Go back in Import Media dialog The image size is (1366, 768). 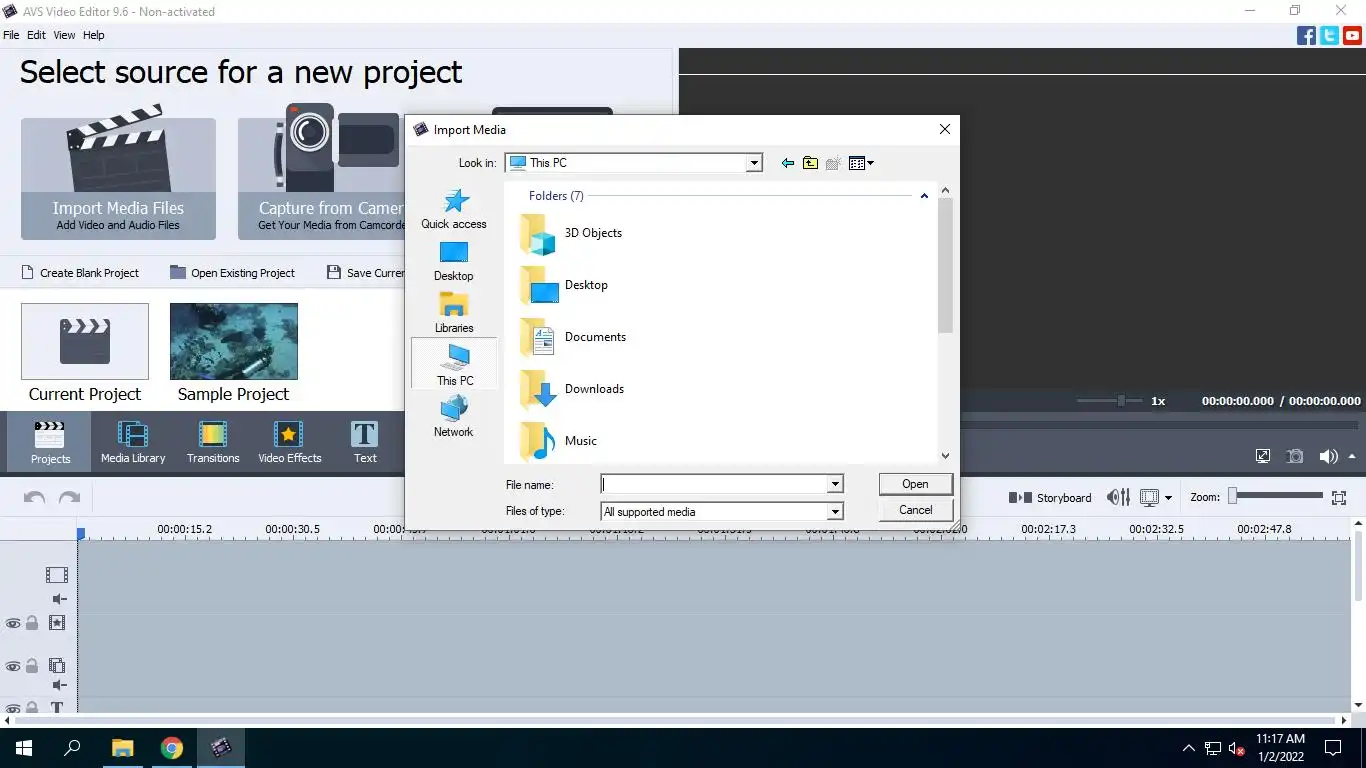(x=788, y=163)
